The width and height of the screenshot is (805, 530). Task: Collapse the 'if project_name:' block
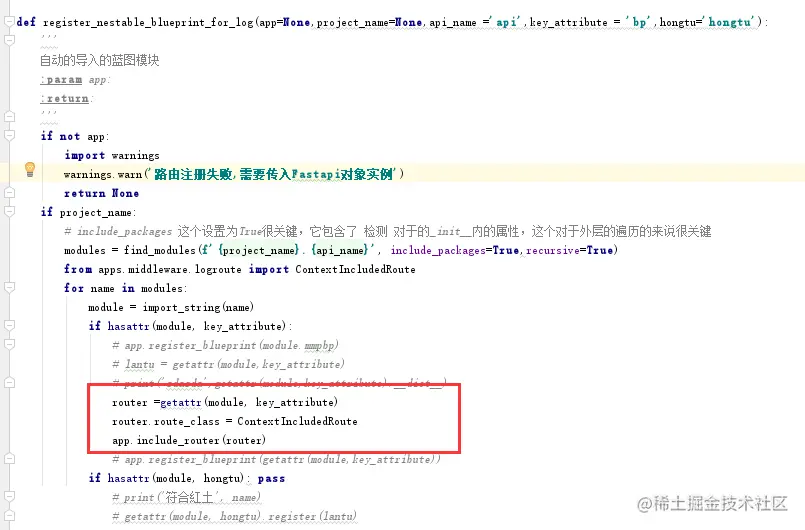tap(9, 212)
